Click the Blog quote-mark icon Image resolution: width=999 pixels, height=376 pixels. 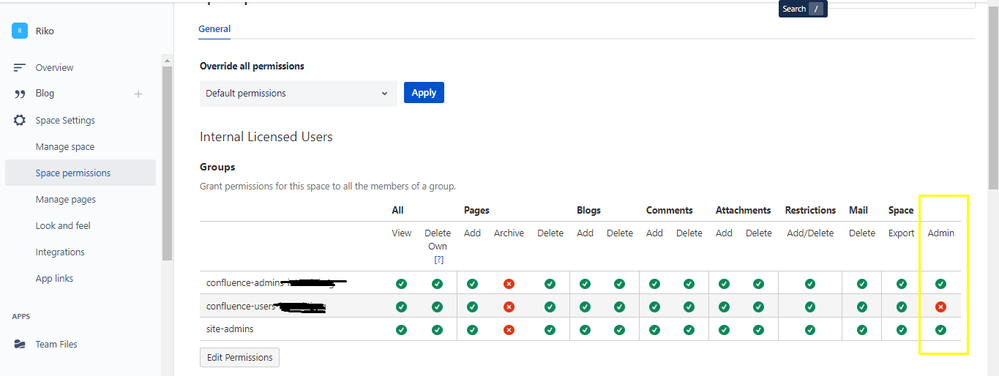click(x=20, y=94)
